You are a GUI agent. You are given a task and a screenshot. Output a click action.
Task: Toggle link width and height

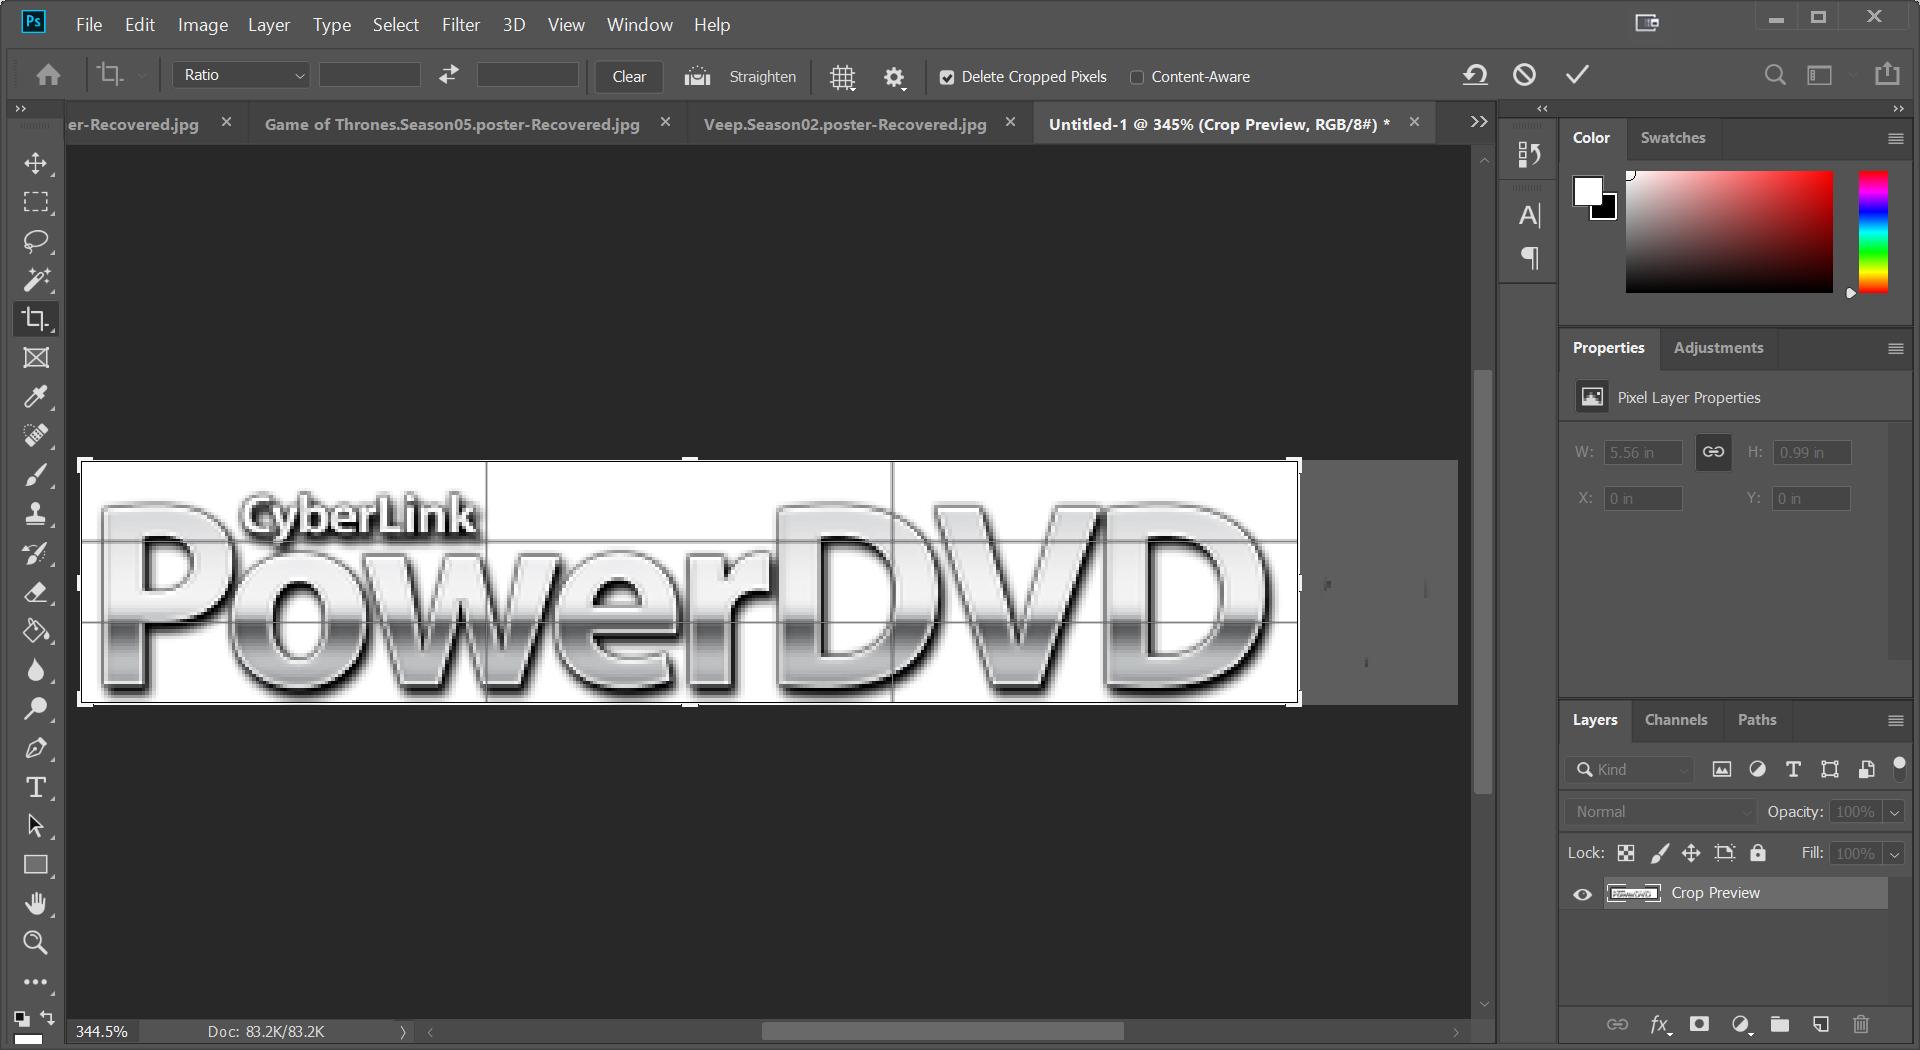(1713, 452)
